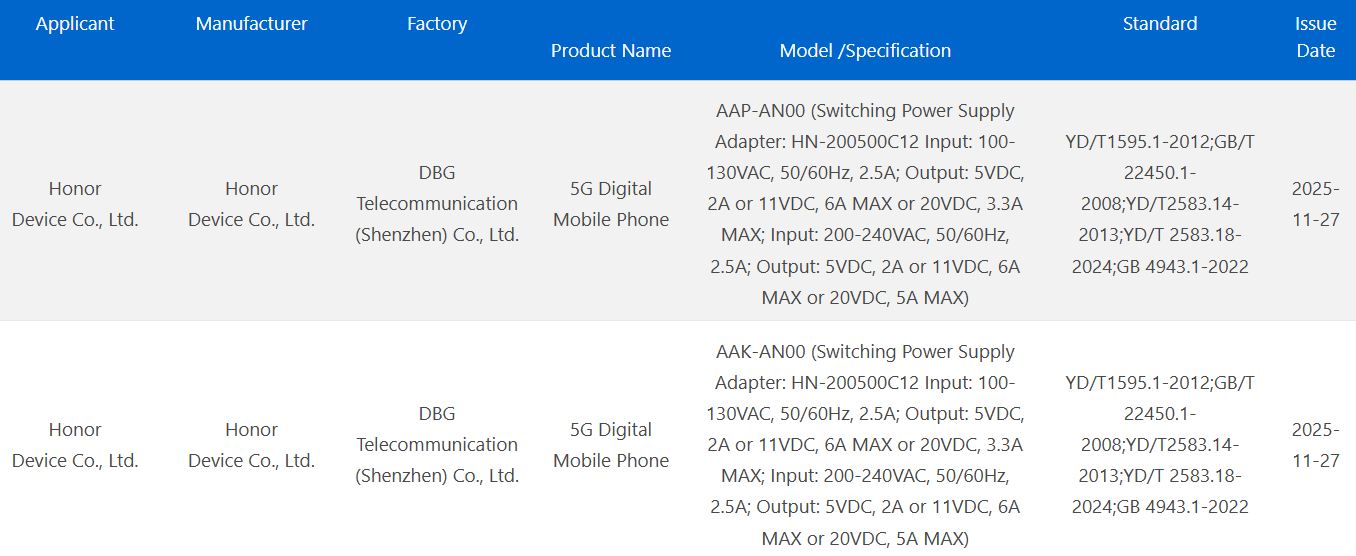The image size is (1356, 556).
Task: Click the Issue Date column header
Action: 1315,37
